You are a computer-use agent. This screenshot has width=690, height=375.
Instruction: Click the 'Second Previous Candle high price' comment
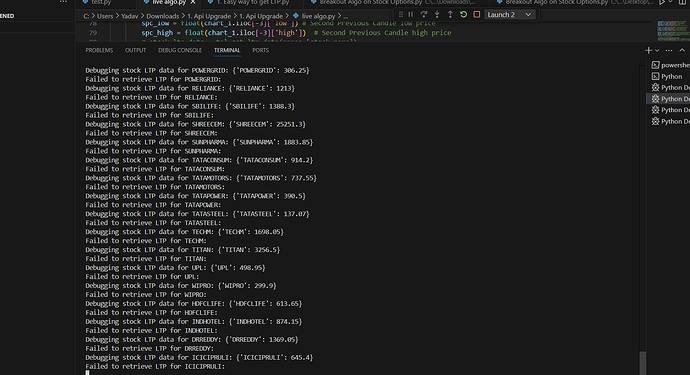pyautogui.click(x=382, y=33)
